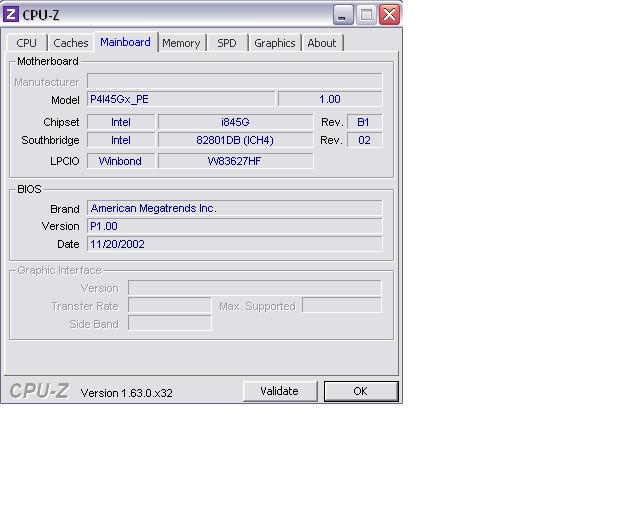Image resolution: width=640 pixels, height=512 pixels.
Task: Show the About tab
Action: click(x=322, y=43)
